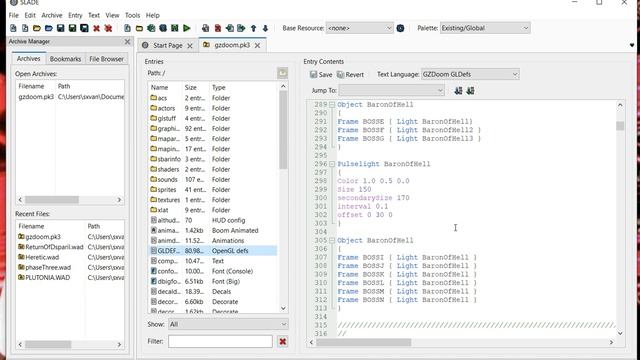Select the Archives tab
The height and width of the screenshot is (360, 640).
[x=29, y=58]
